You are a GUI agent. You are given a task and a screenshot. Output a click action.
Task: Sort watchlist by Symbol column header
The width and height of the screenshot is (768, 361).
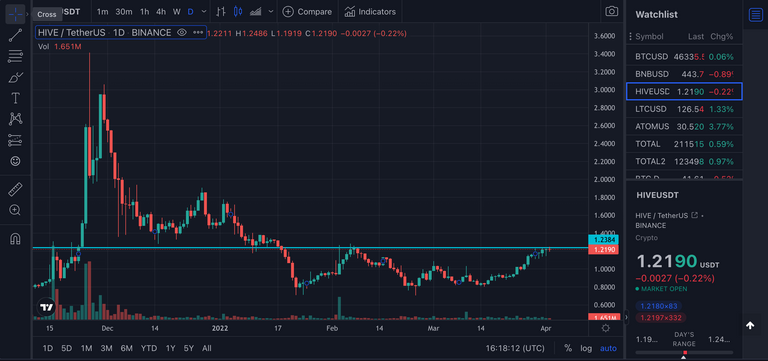click(649, 37)
